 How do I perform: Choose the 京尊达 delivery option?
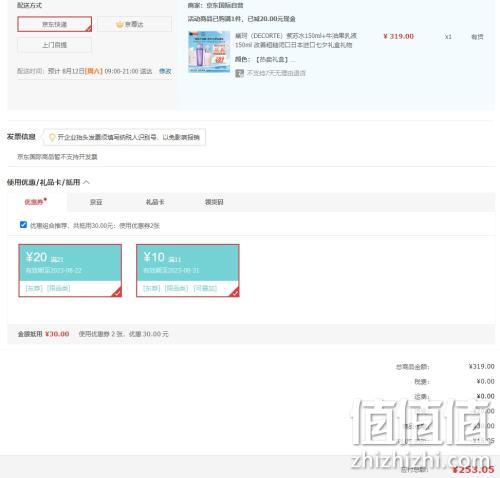pyautogui.click(x=135, y=24)
